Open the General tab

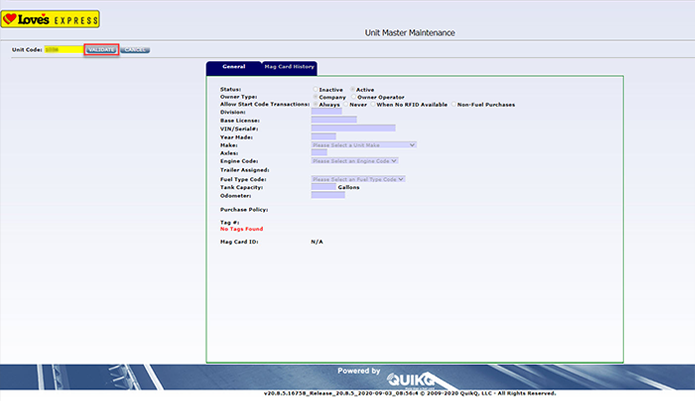[x=234, y=67]
